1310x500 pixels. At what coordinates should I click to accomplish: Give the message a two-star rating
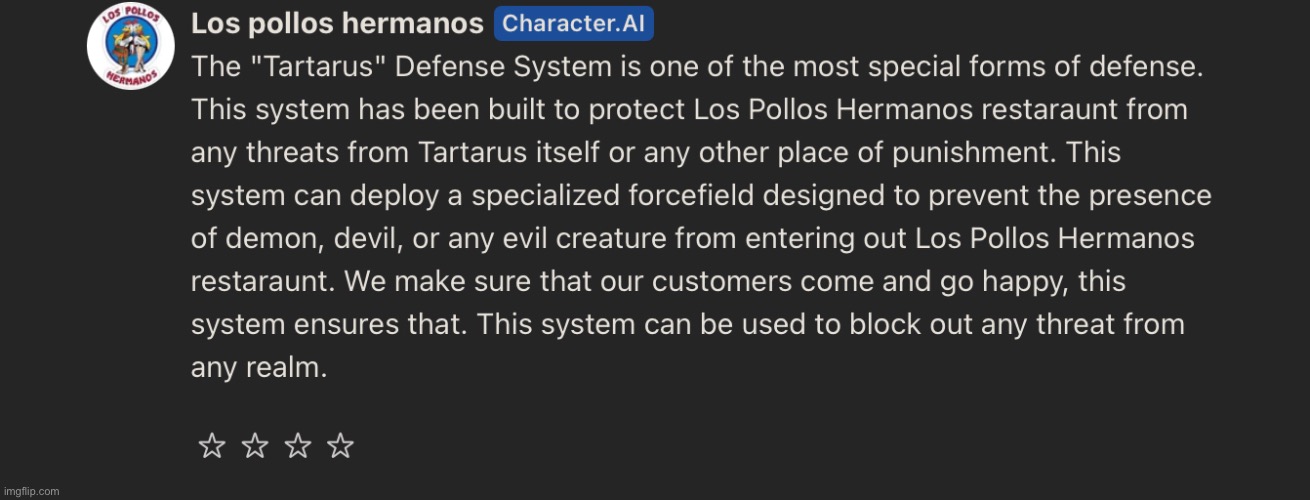coord(255,446)
